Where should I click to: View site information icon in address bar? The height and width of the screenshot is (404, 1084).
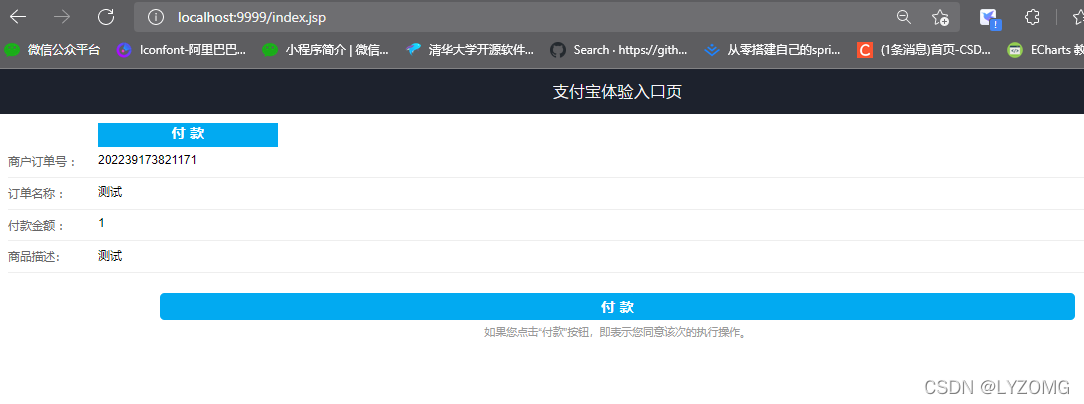157,17
